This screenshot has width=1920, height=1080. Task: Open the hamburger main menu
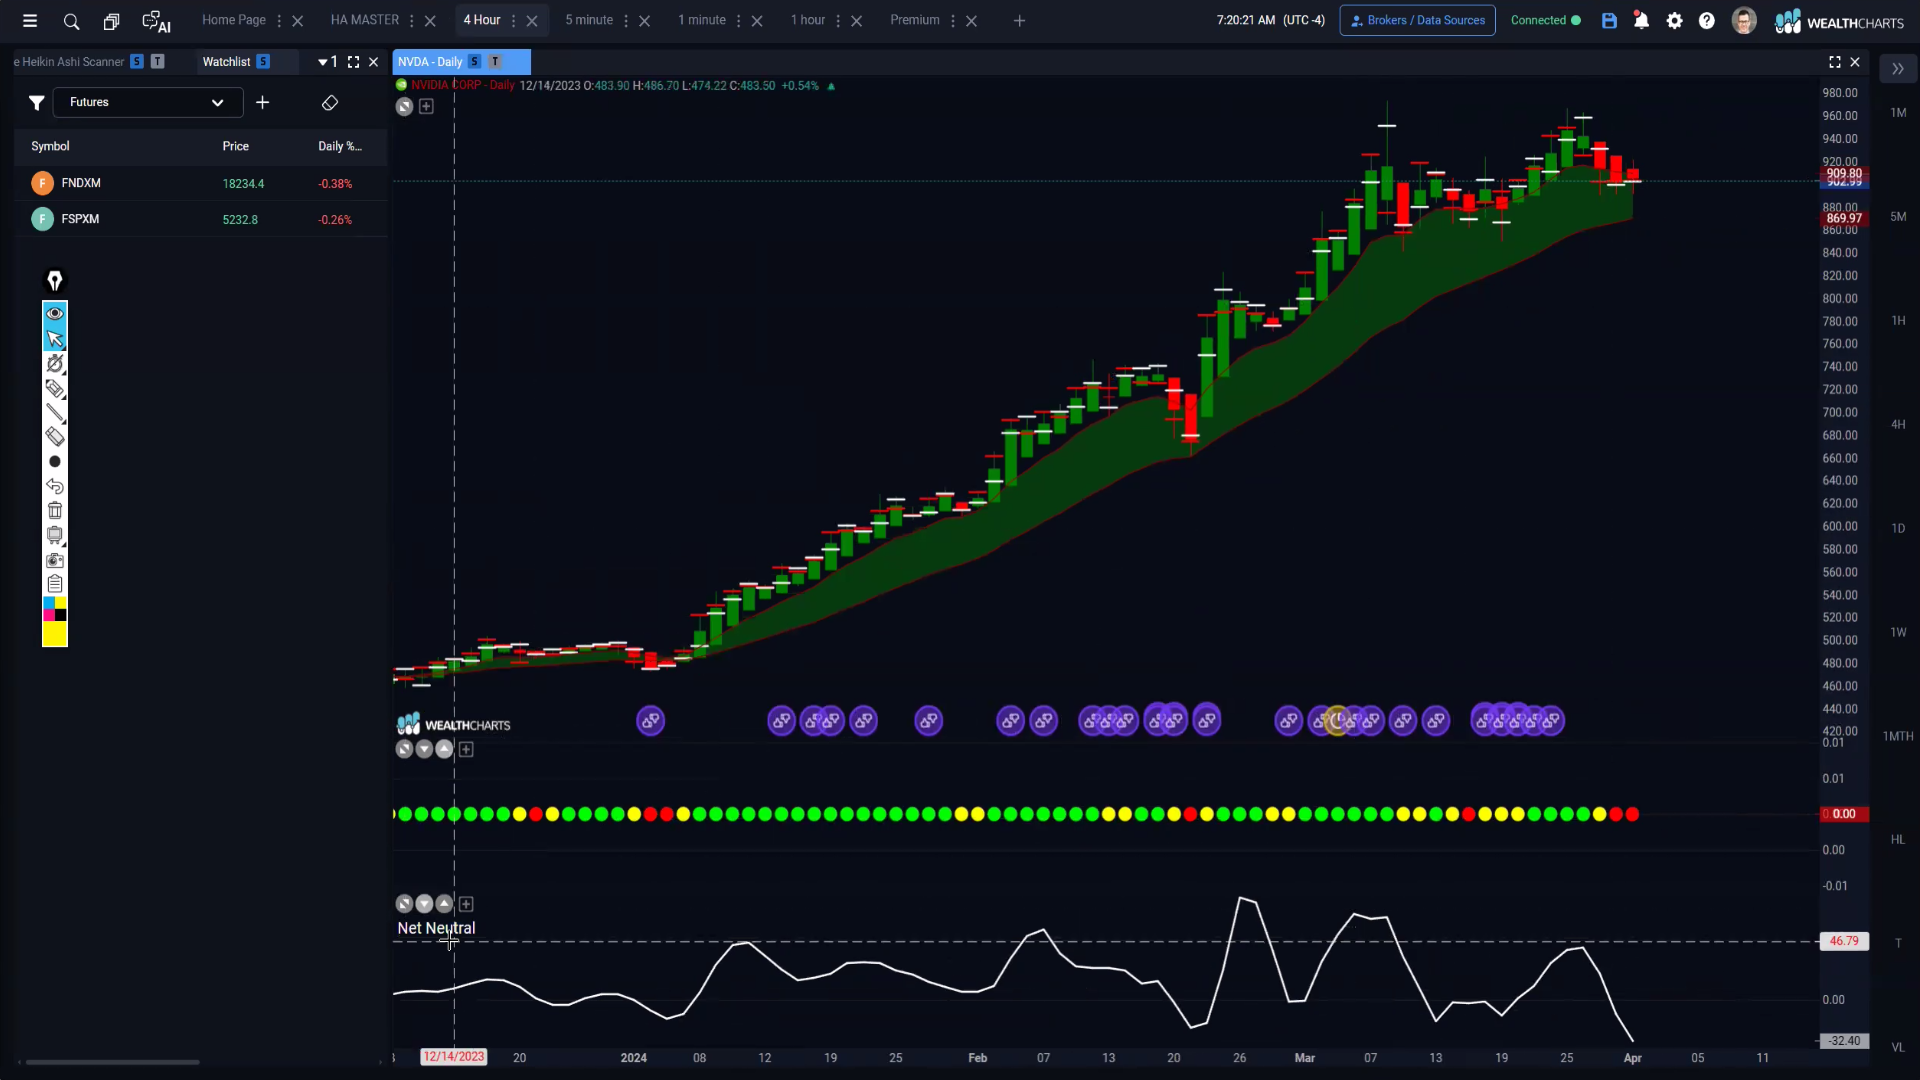click(30, 20)
